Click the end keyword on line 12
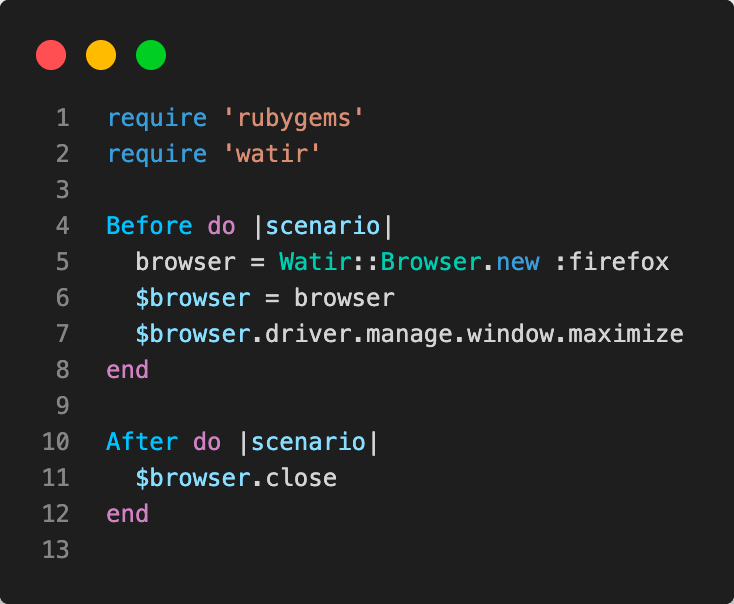This screenshot has height=604, width=734. 127,514
